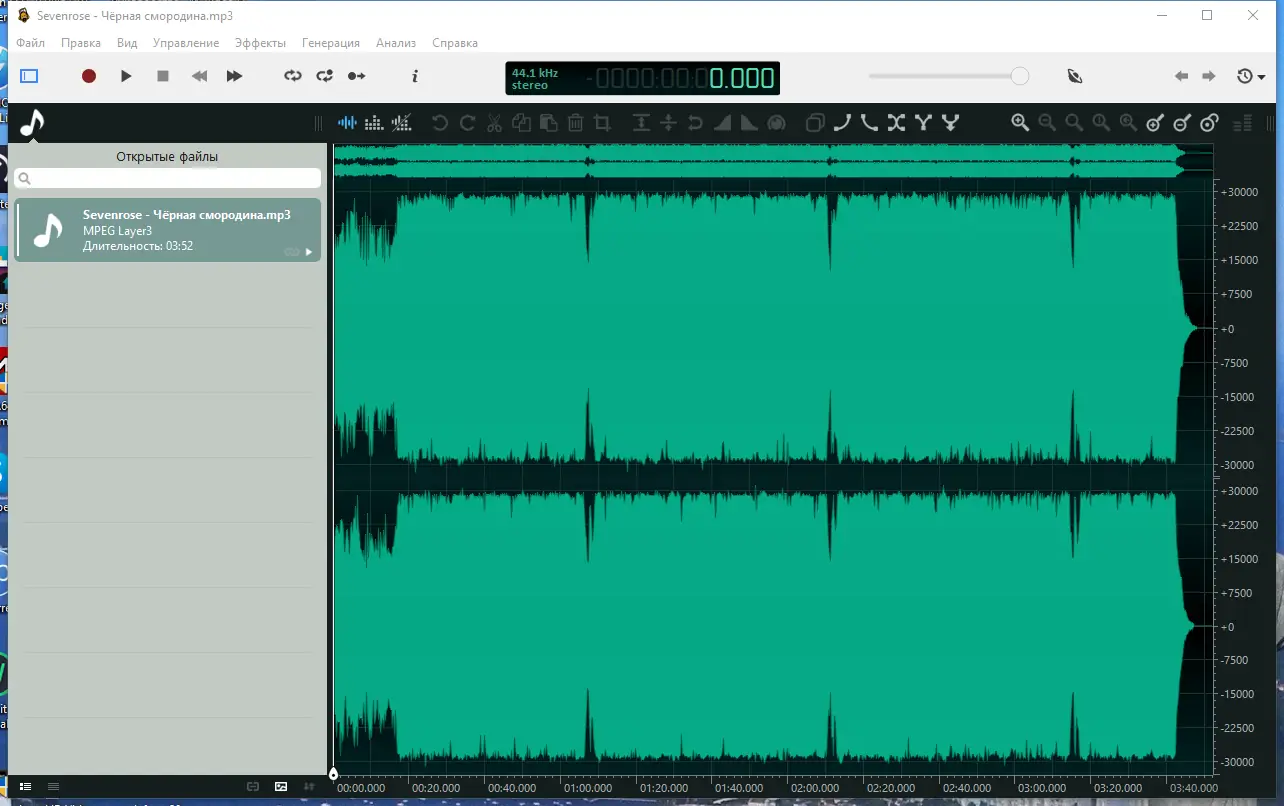
Task: Click the music note panel icon
Action: (33, 123)
